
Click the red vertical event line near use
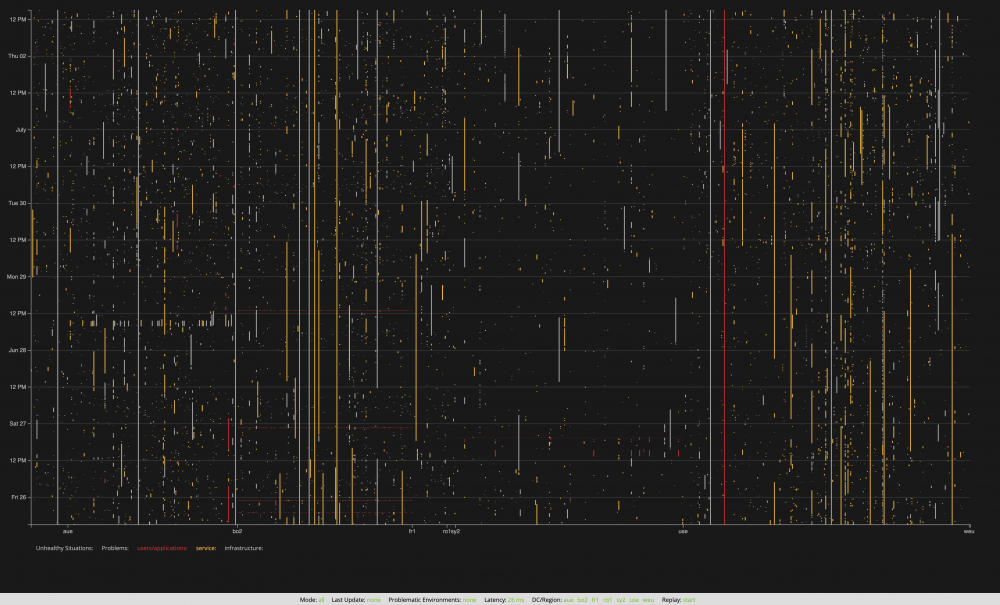click(724, 270)
